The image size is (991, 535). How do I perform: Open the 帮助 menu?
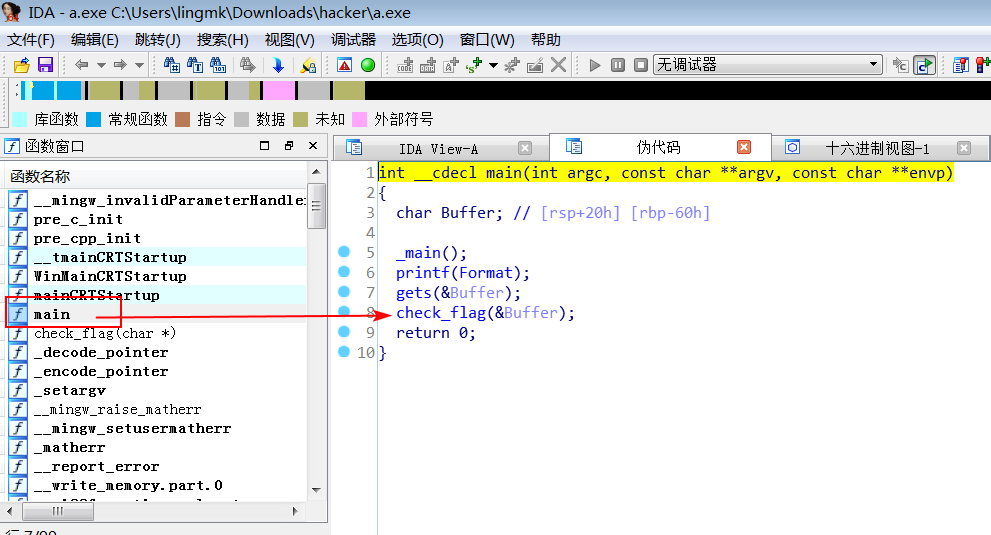pyautogui.click(x=545, y=40)
